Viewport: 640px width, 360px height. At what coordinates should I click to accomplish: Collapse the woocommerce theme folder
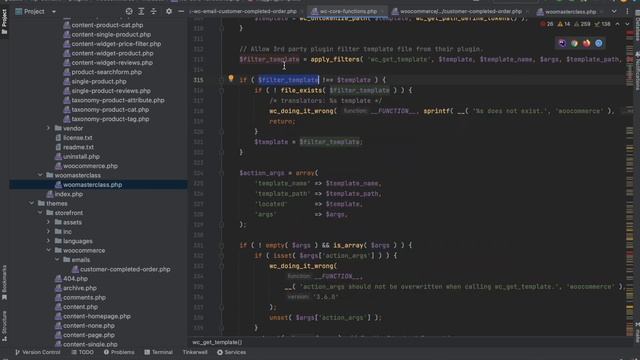pos(48,250)
